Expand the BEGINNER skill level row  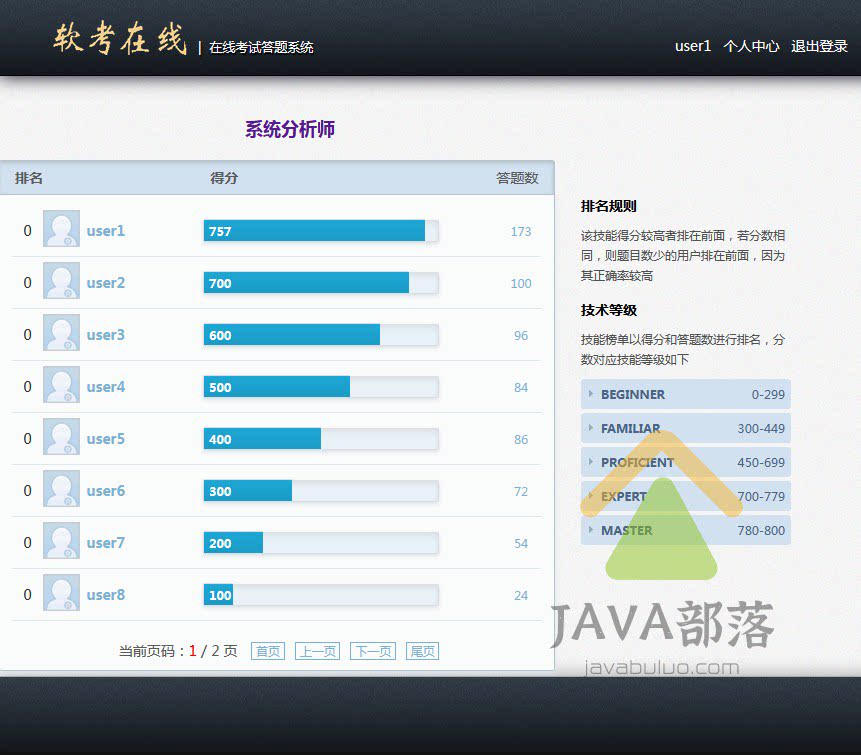click(x=685, y=394)
